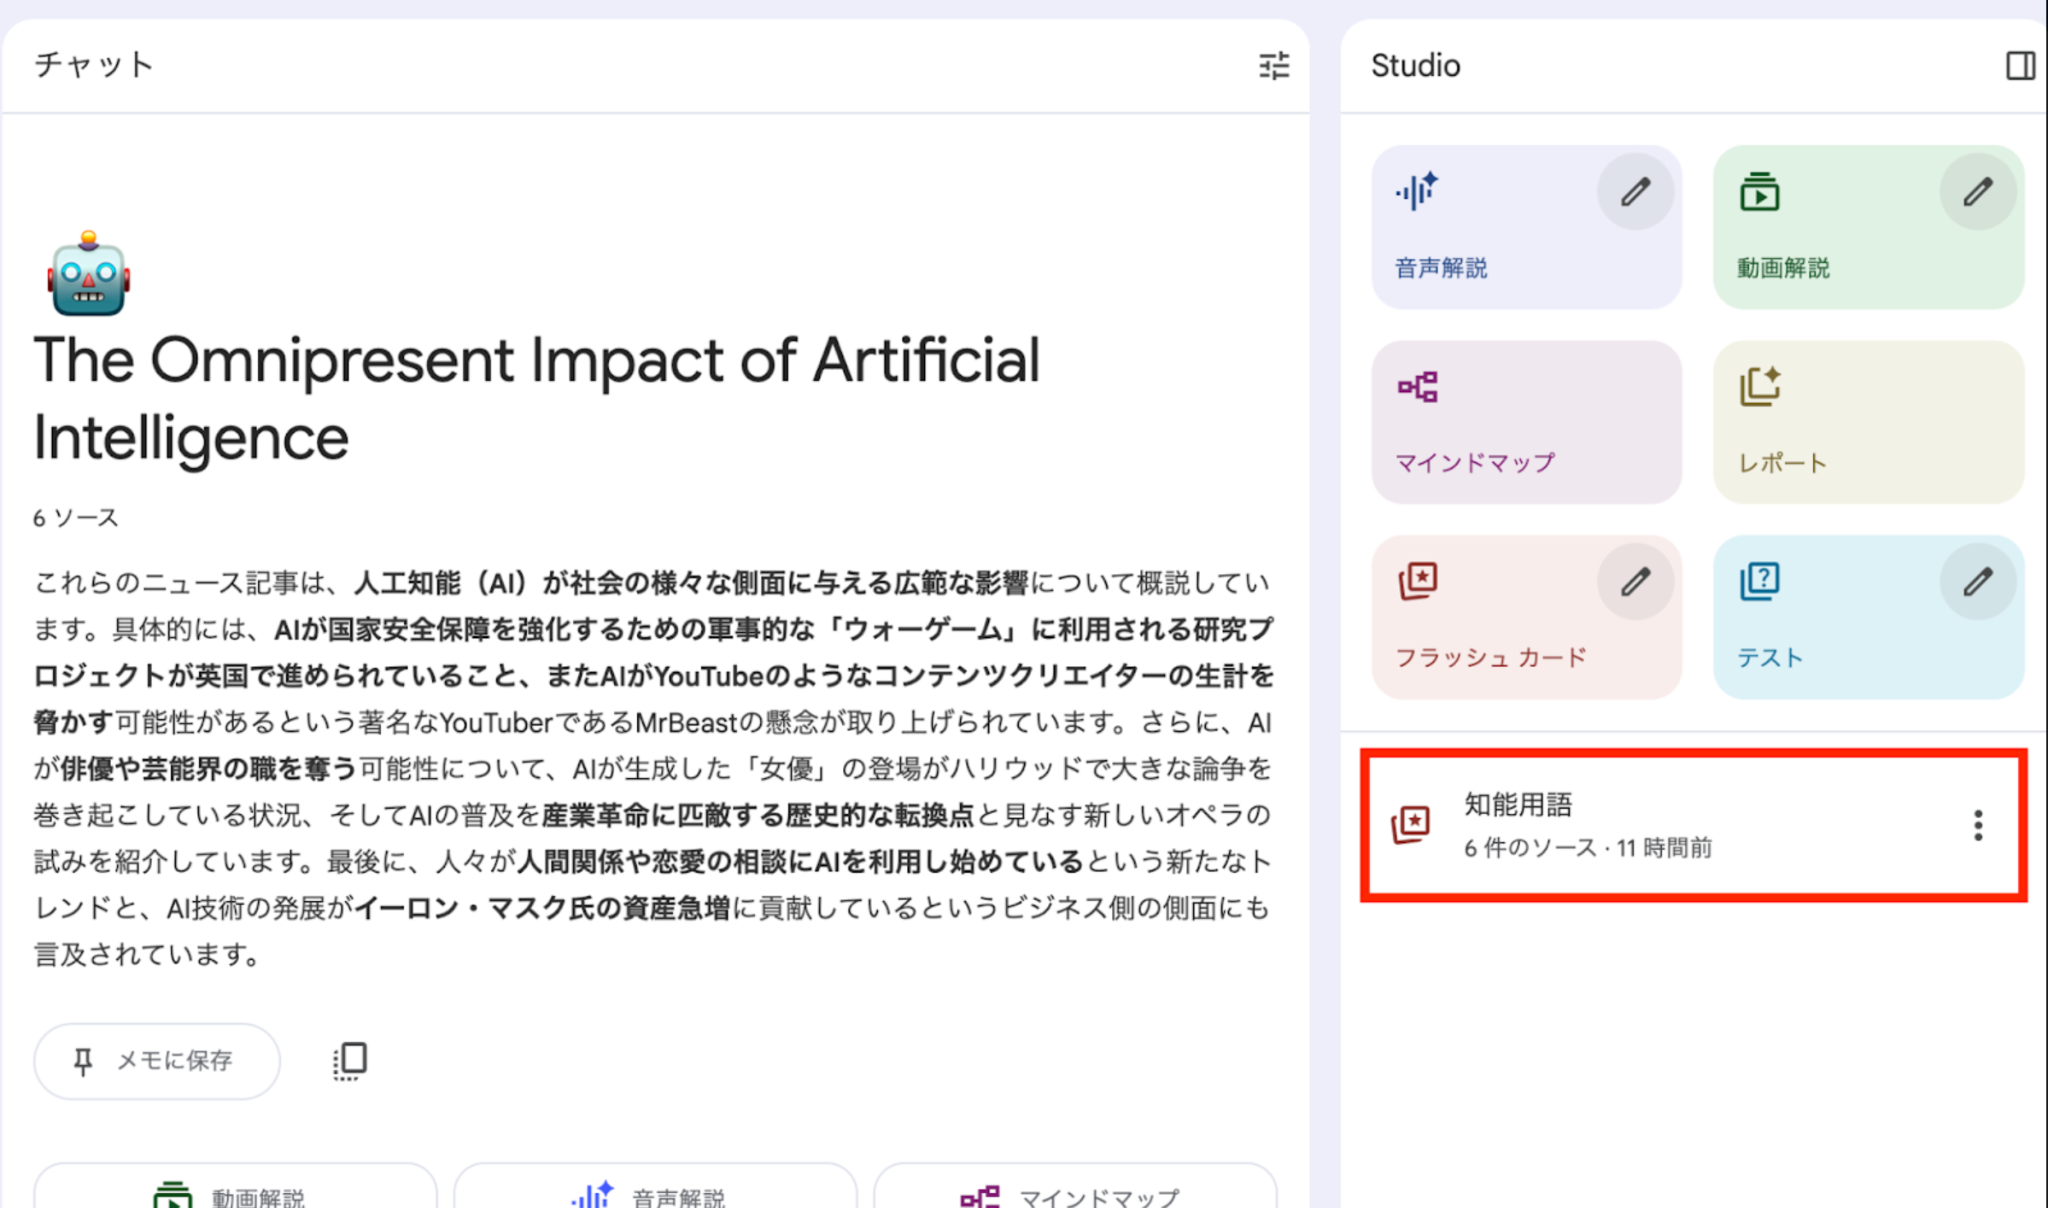Create a マインドマップ in Studio
Viewport: 2048px width, 1208px height.
click(x=1526, y=422)
